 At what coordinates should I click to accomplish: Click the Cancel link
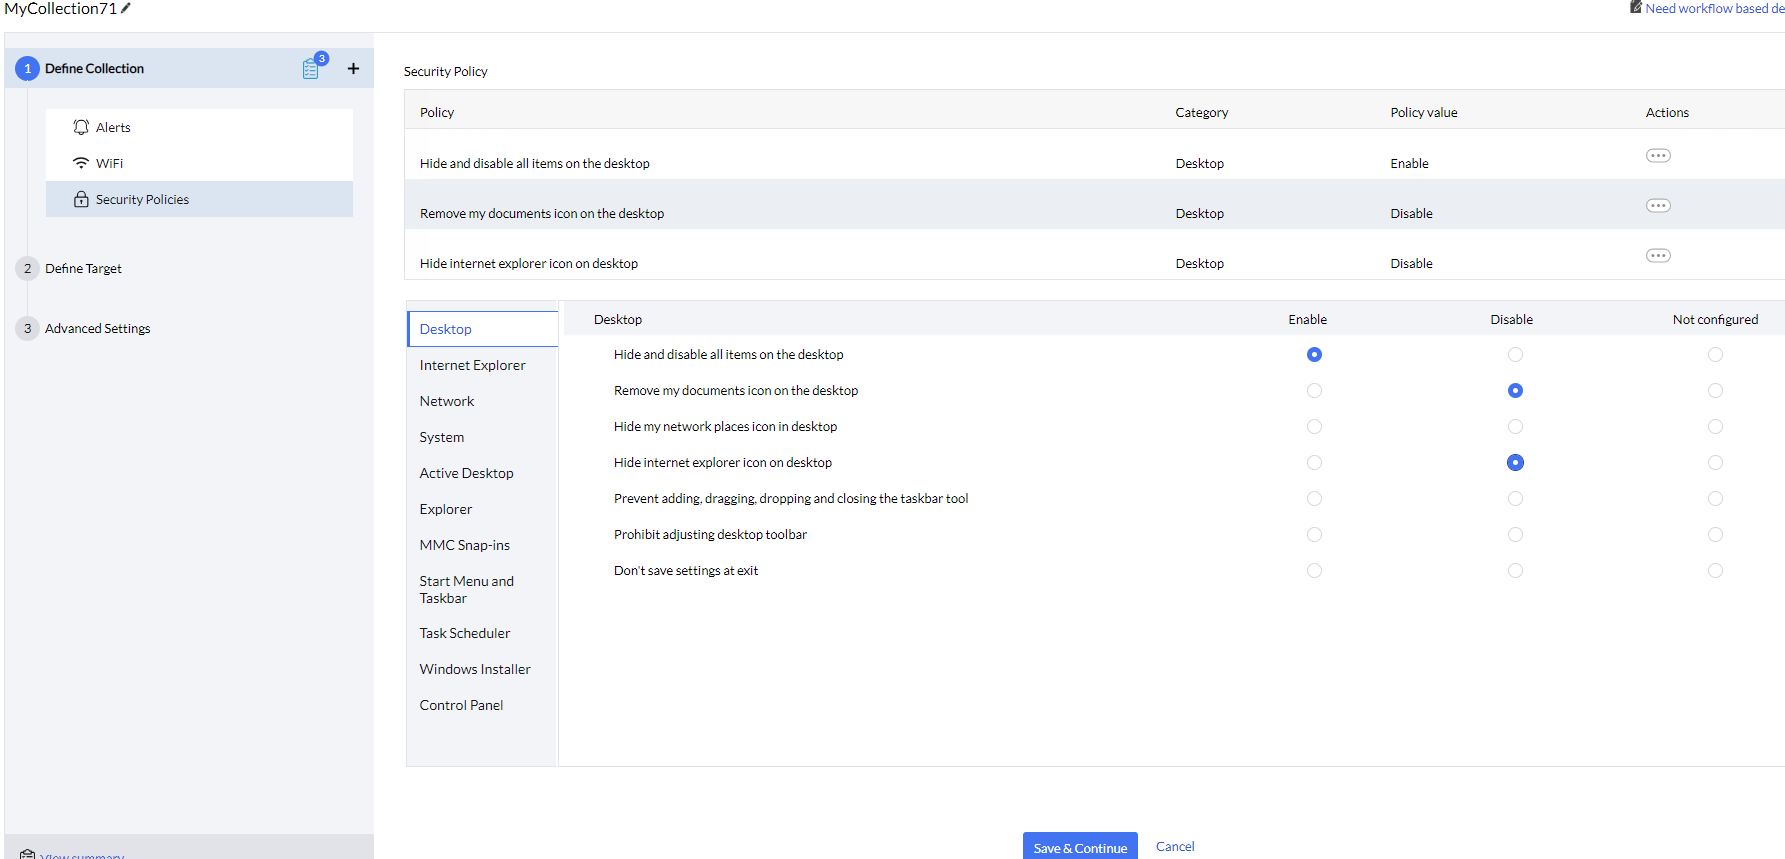1175,846
